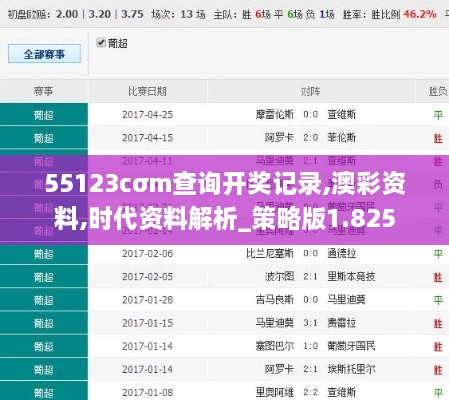This screenshot has height=400, width=449.
Task: Click the date 2017-04-25
Action: (x=147, y=115)
